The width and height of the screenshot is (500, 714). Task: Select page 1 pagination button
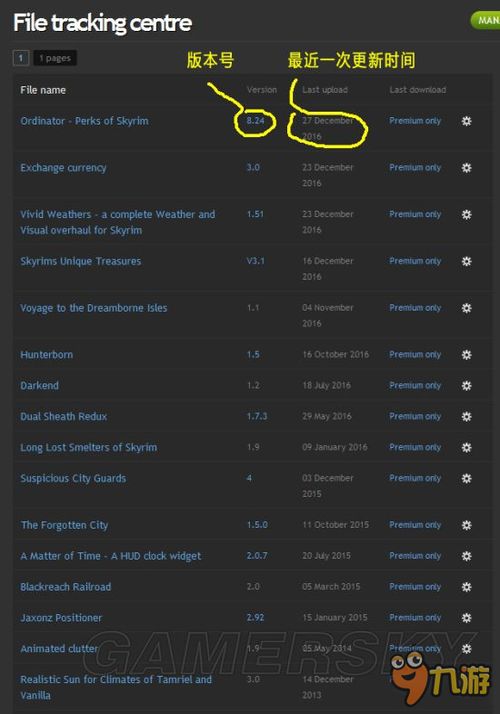click(21, 58)
